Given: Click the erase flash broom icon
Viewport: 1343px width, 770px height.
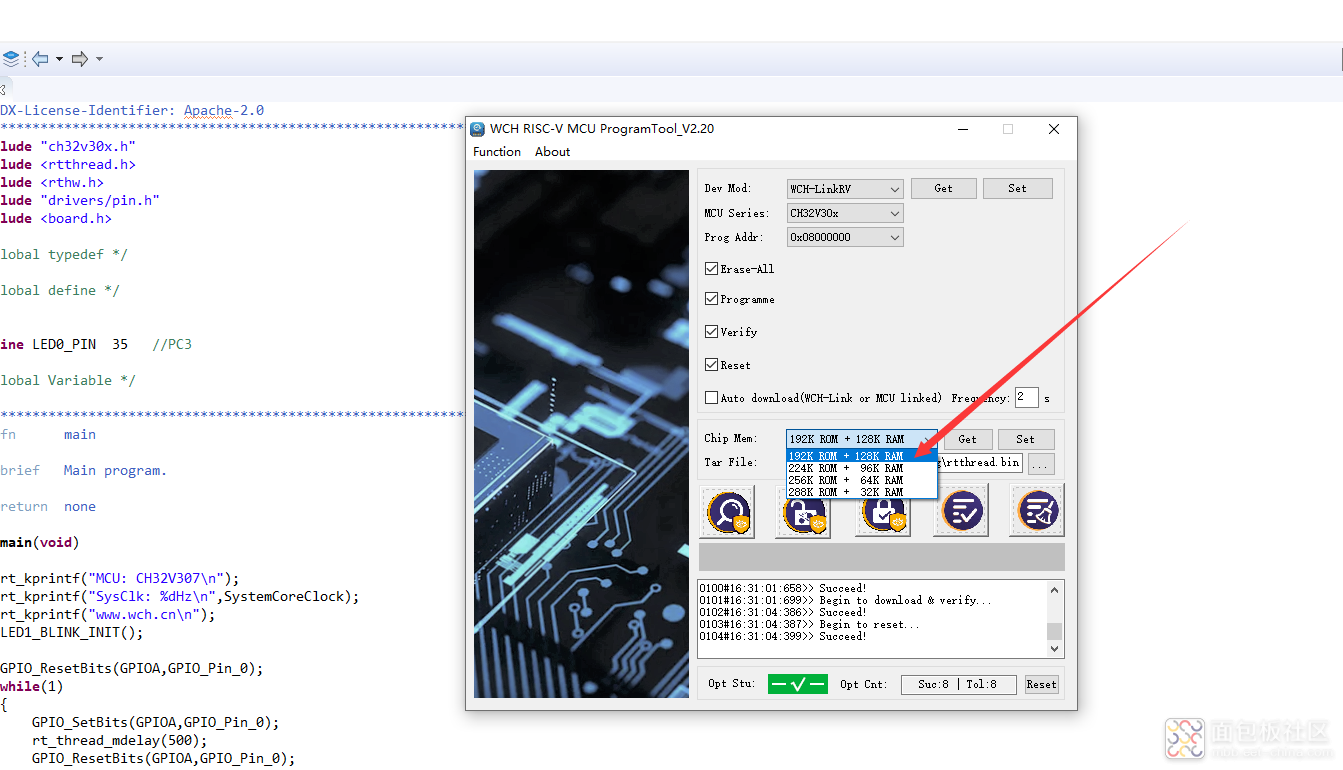Looking at the screenshot, I should tap(1037, 511).
